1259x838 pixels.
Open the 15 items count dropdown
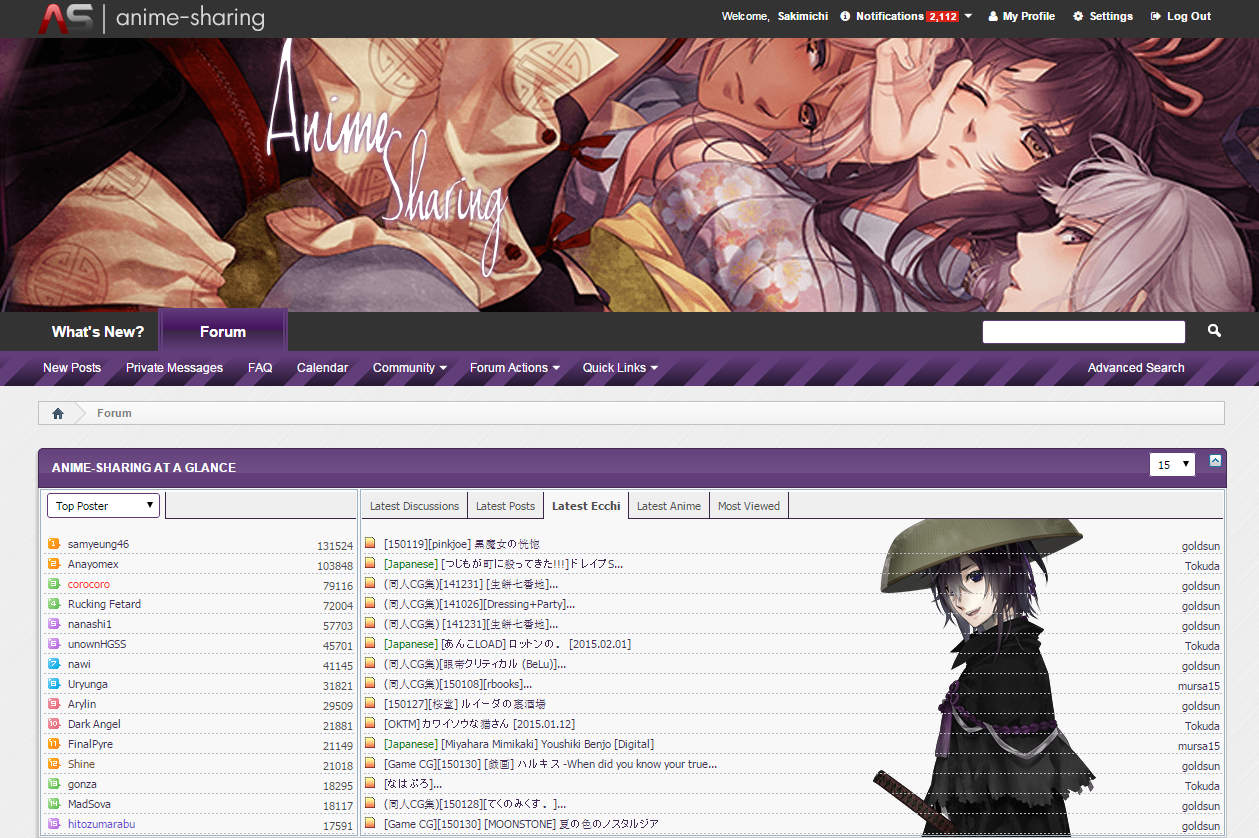coord(1172,465)
